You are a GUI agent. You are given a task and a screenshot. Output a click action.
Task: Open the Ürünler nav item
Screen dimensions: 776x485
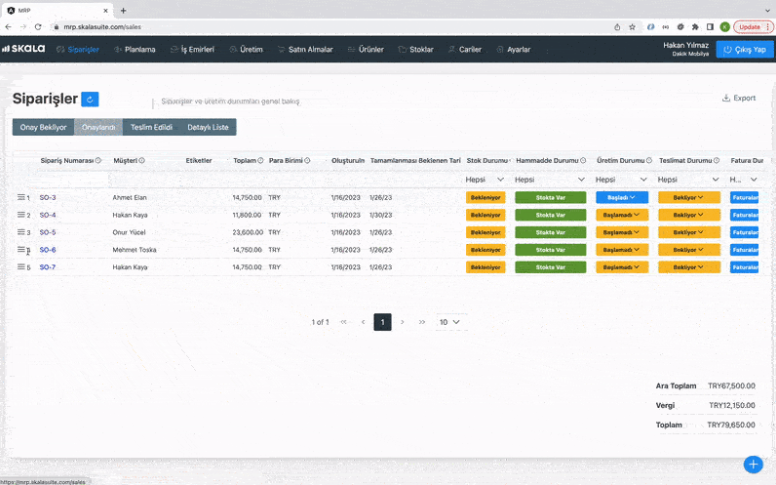[x=365, y=49]
